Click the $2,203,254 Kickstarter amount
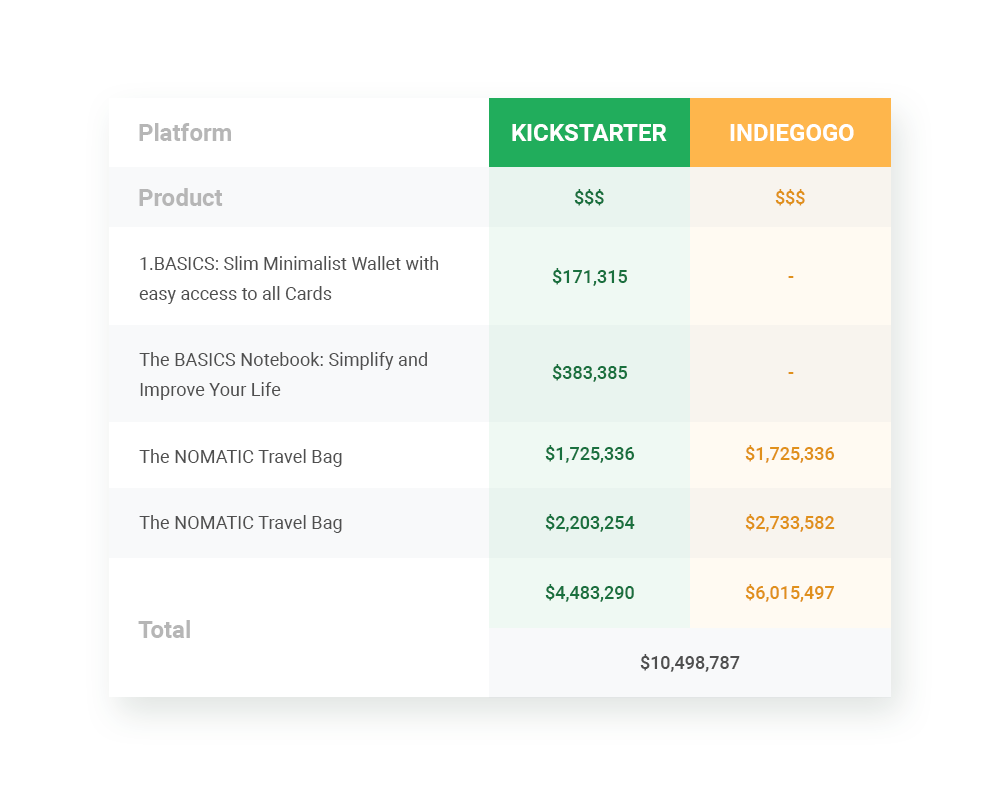The image size is (1000, 800). tap(590, 523)
